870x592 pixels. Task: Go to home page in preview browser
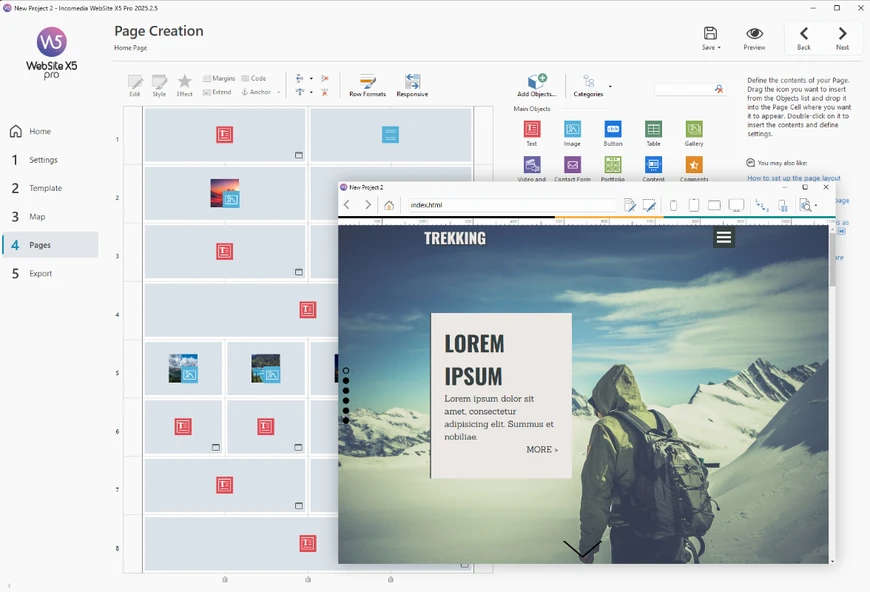point(389,205)
